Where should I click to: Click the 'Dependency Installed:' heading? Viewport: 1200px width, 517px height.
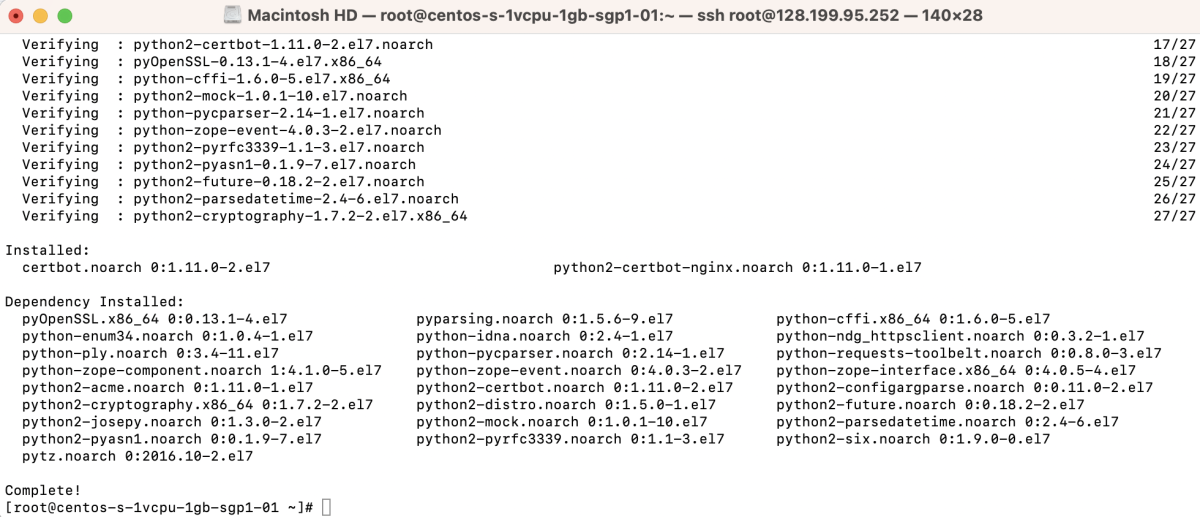tap(94, 302)
